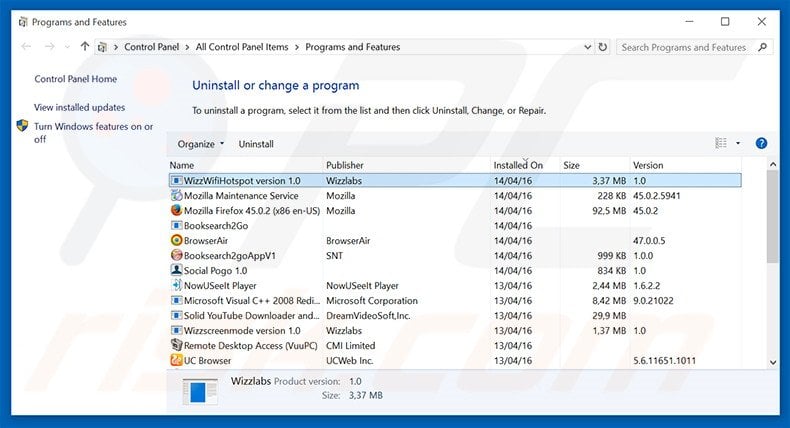Click the list scroll up arrow
The width and height of the screenshot is (790, 428).
773,164
